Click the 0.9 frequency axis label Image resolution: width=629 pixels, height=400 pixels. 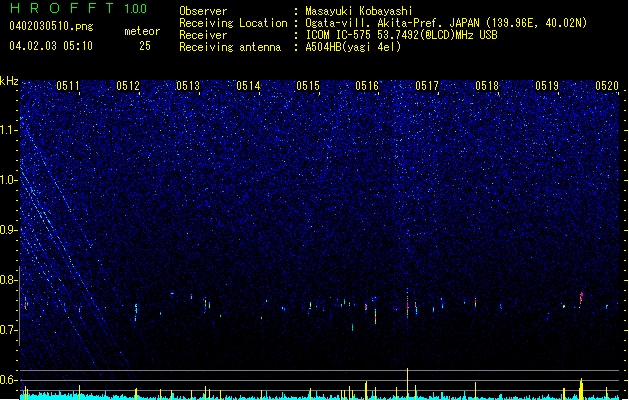coord(8,230)
